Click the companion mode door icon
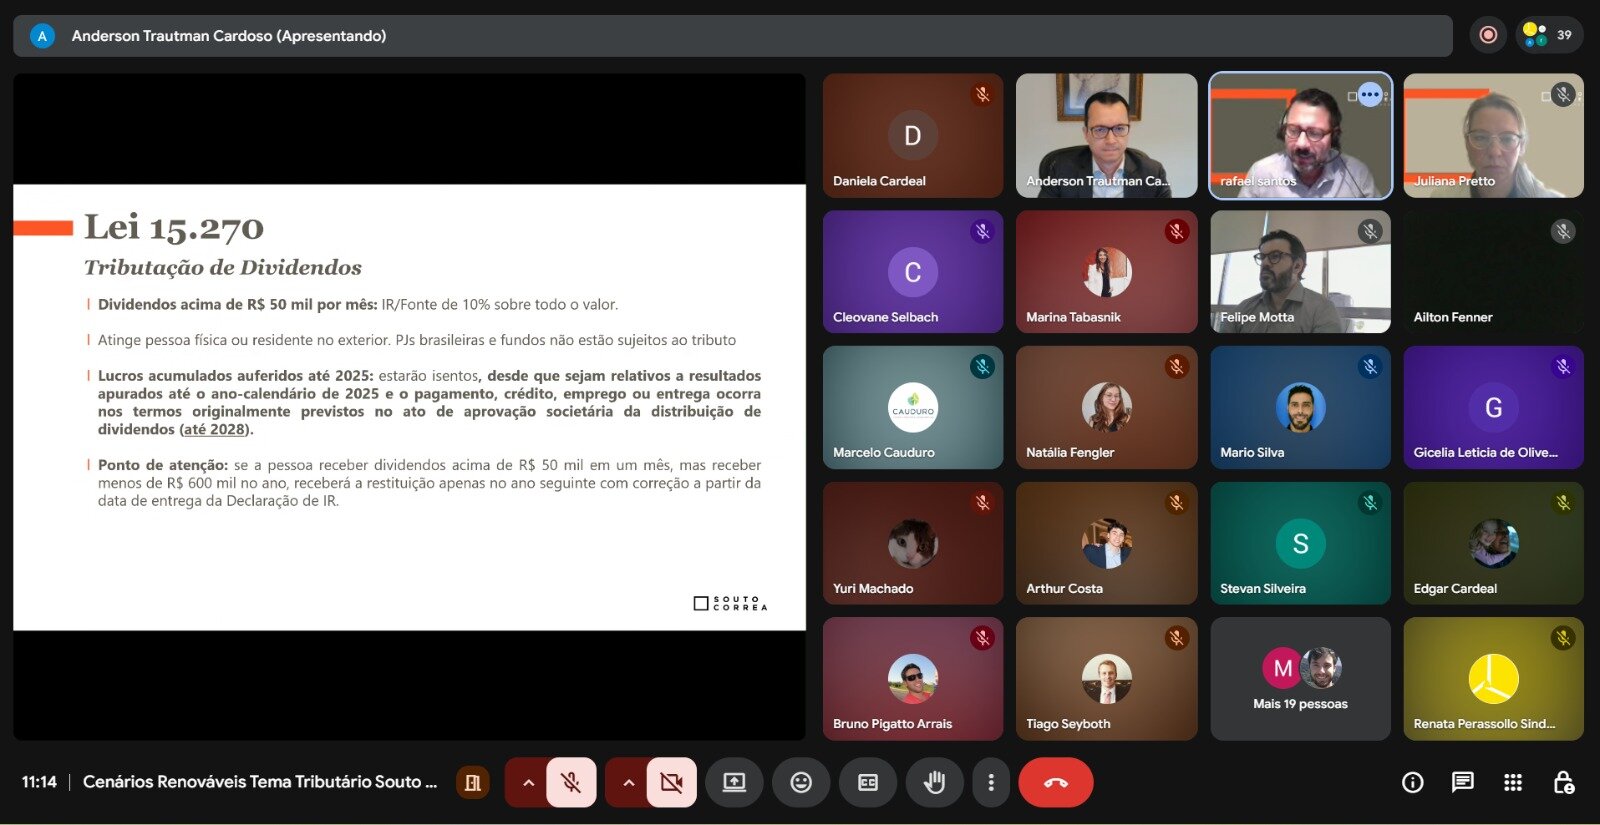1600x825 pixels. pos(472,782)
